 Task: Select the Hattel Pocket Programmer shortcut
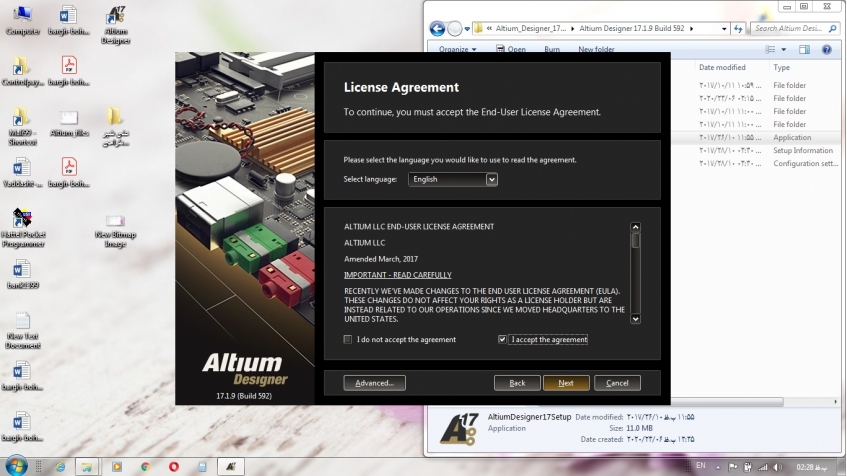[23, 228]
